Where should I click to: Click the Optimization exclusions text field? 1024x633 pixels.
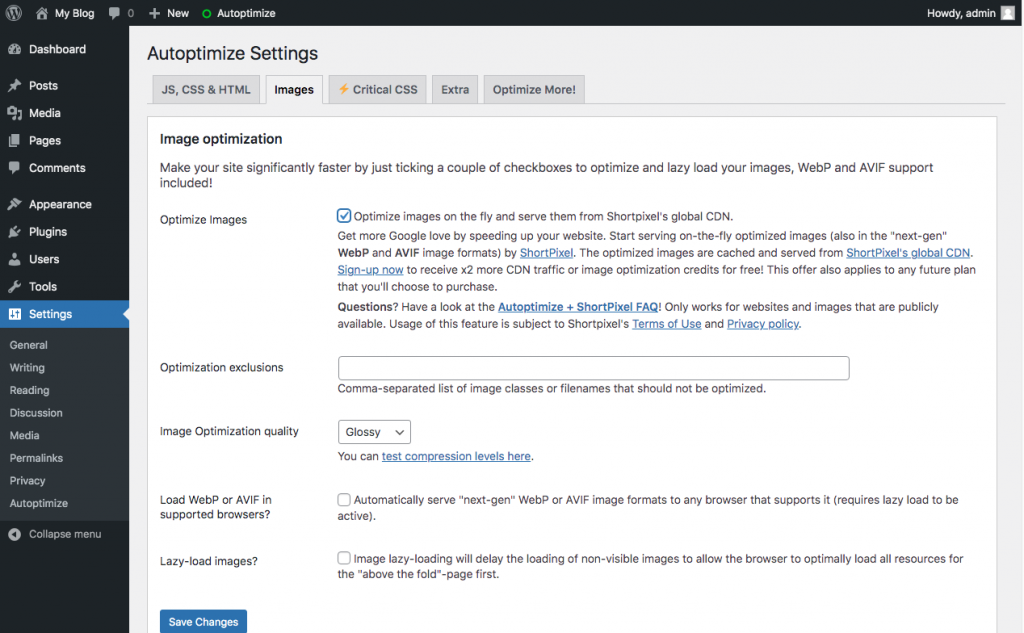pos(593,368)
